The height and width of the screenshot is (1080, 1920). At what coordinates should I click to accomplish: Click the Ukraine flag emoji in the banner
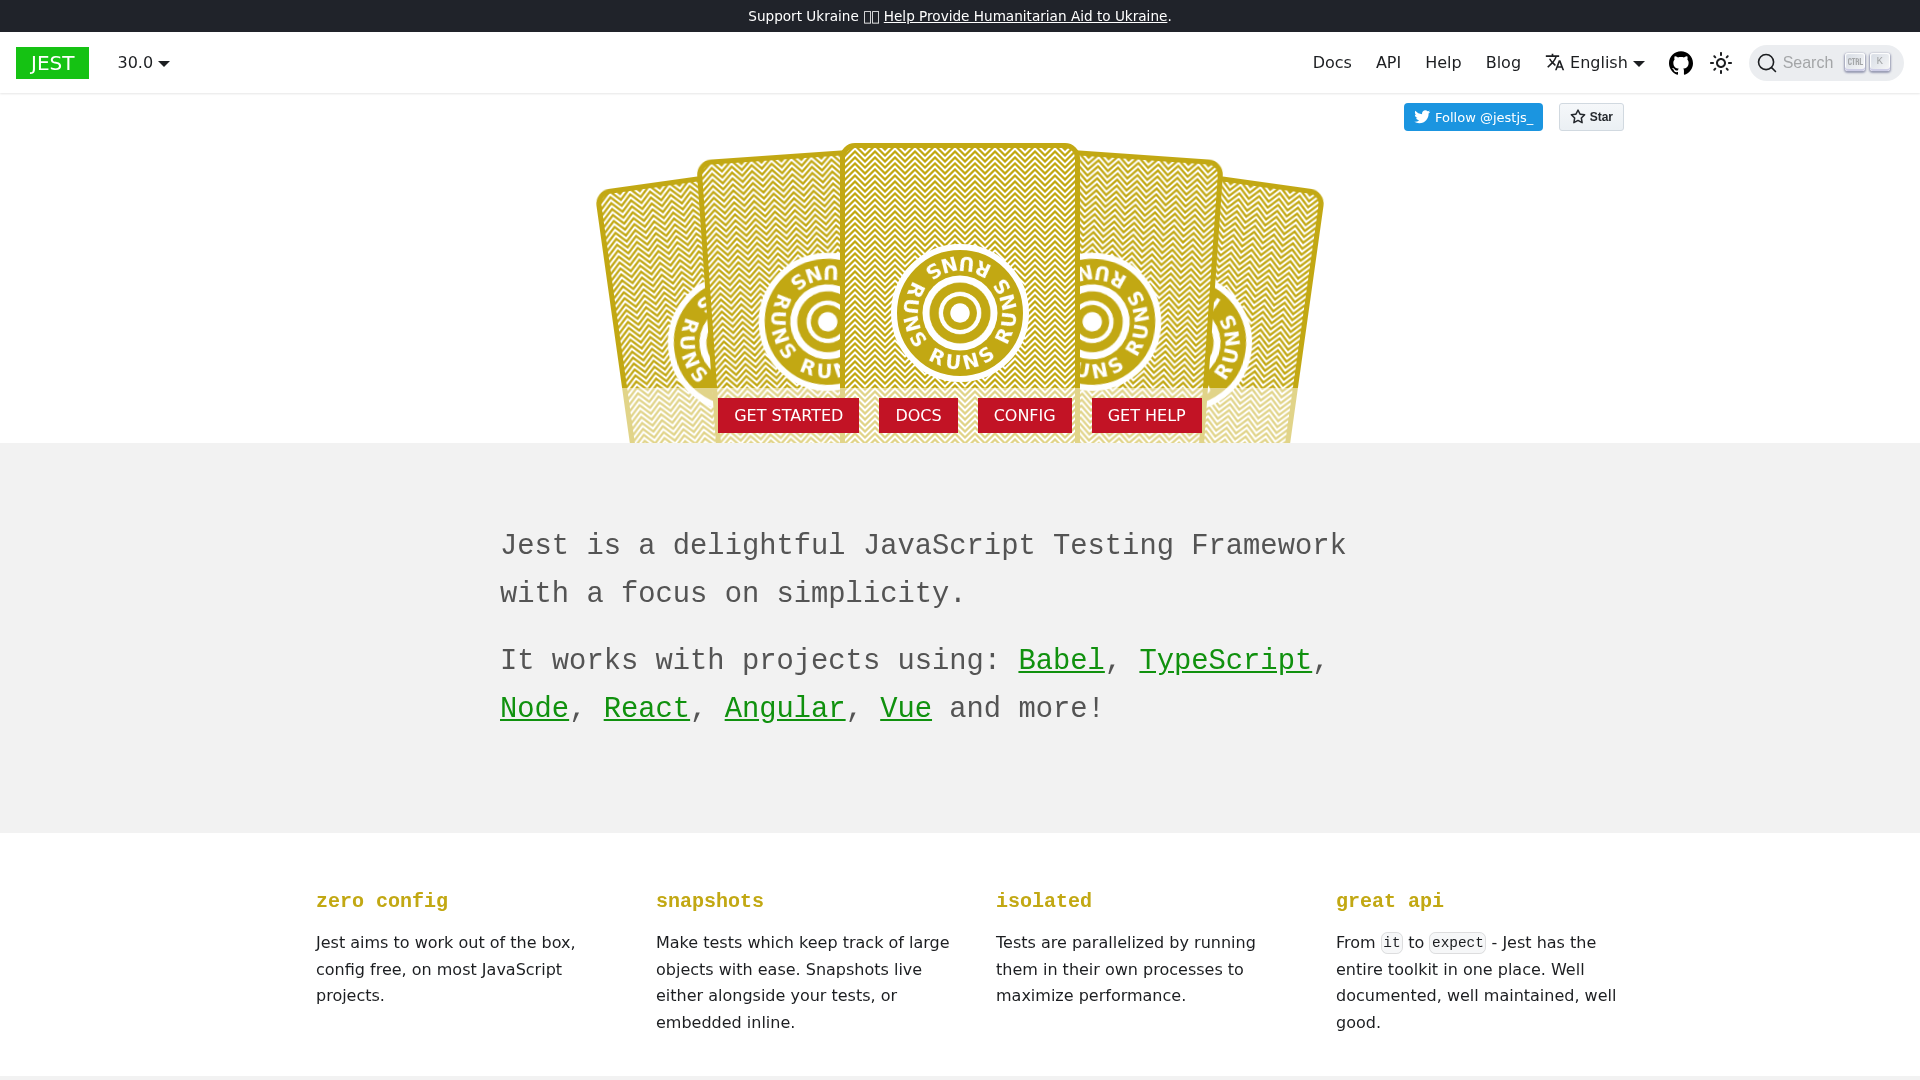pyautogui.click(x=871, y=15)
